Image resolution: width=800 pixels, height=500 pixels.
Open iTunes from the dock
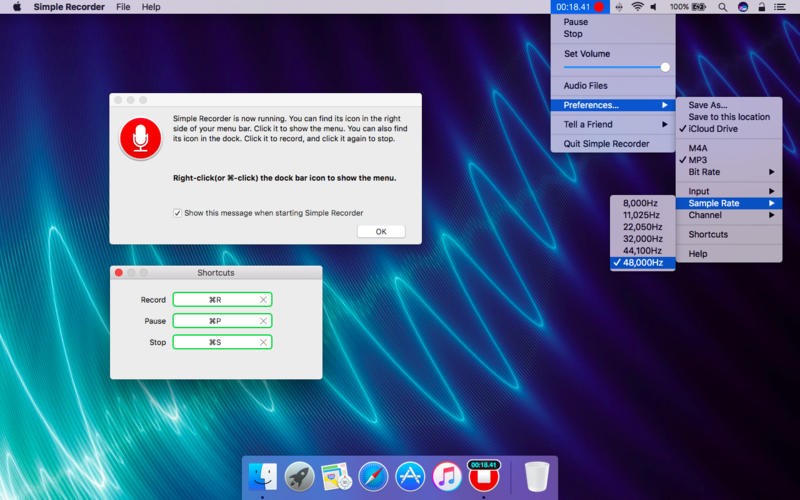click(447, 476)
